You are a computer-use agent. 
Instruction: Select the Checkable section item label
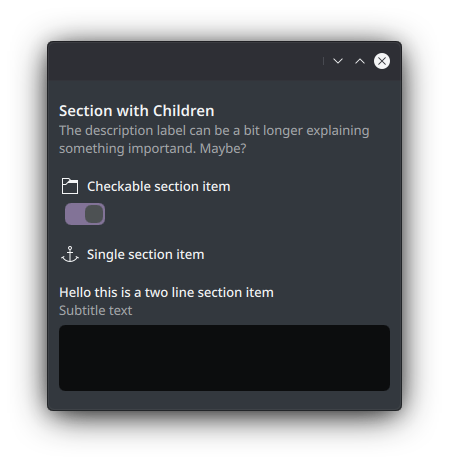(x=159, y=186)
